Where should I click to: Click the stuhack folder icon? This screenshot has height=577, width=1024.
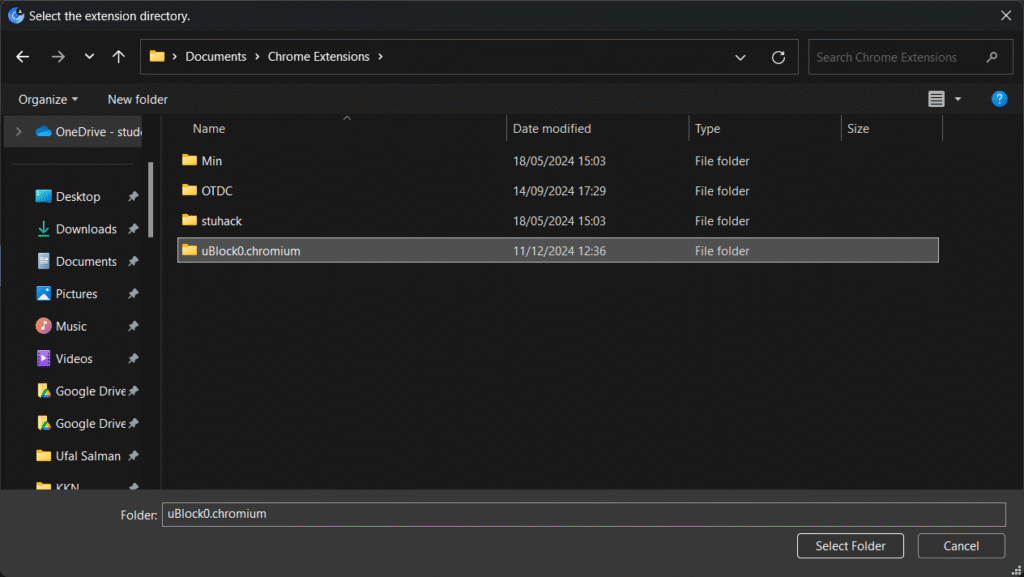click(189, 220)
